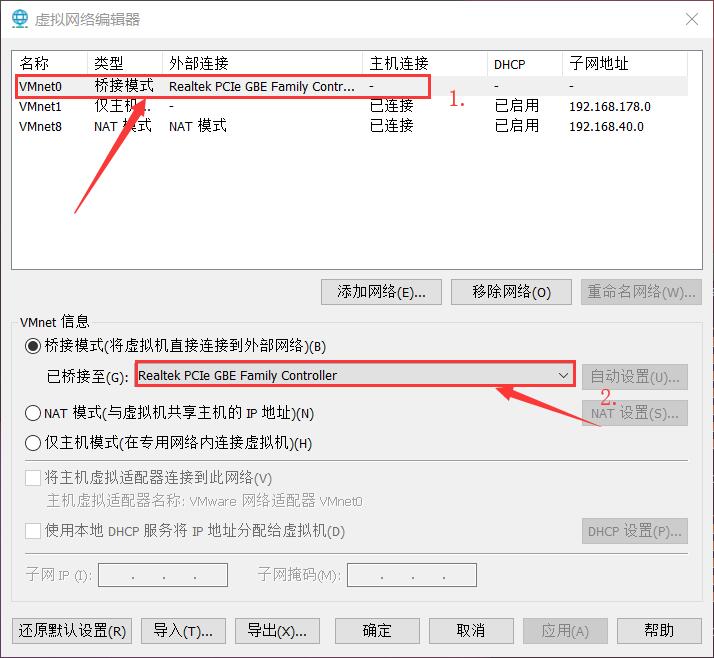
Task: Click 已连接 host connection for VMnet8
Action: (392, 126)
